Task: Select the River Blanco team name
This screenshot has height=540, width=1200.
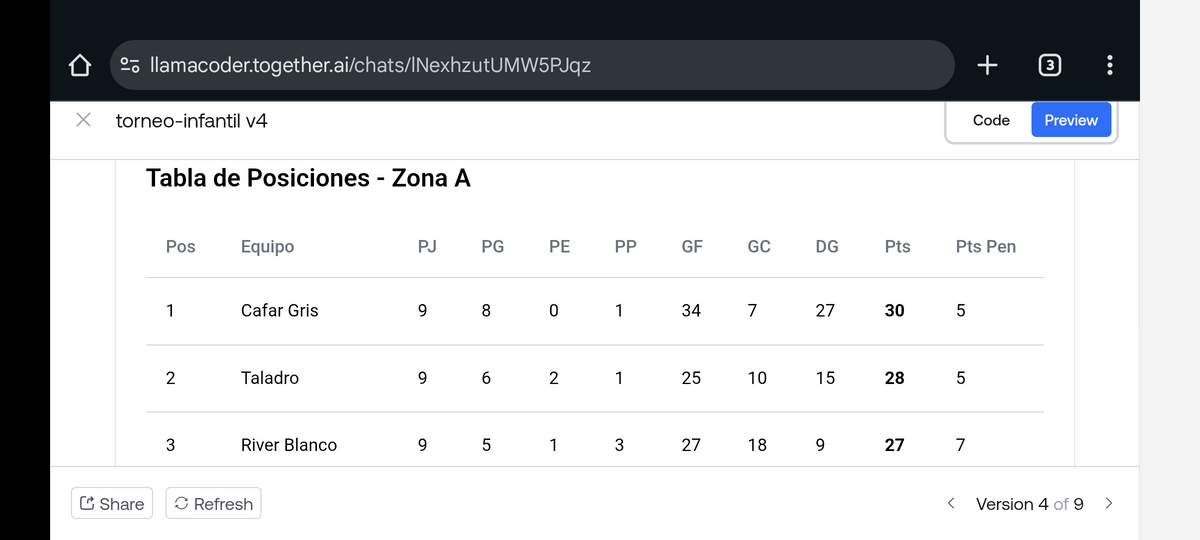Action: tap(288, 445)
